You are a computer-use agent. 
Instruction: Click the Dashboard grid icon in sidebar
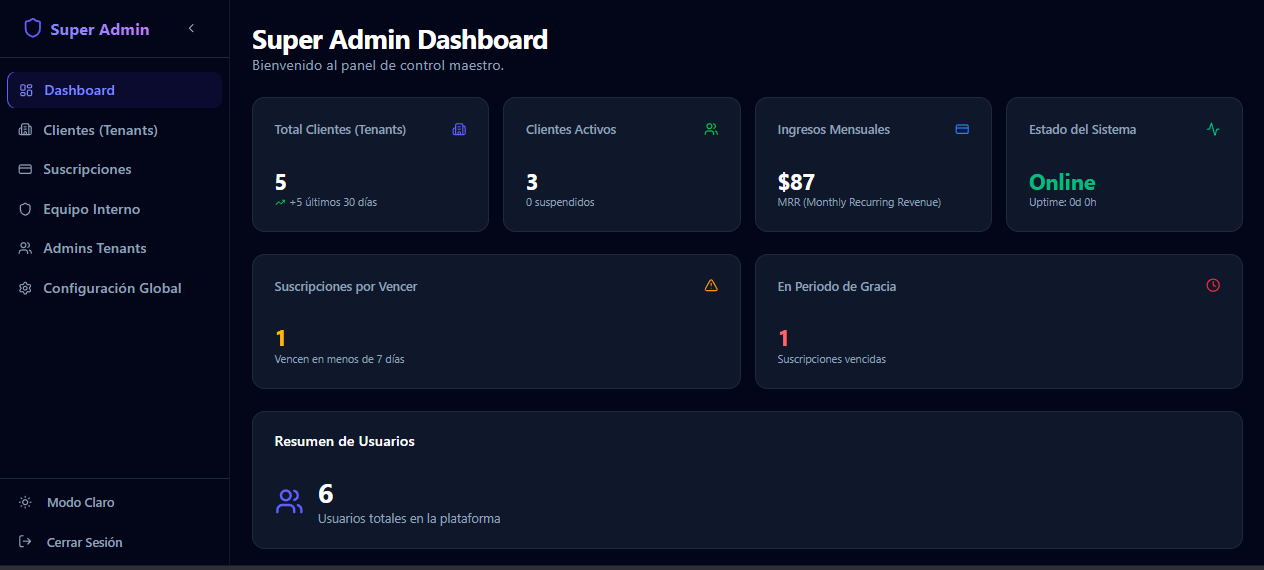pyautogui.click(x=26, y=90)
